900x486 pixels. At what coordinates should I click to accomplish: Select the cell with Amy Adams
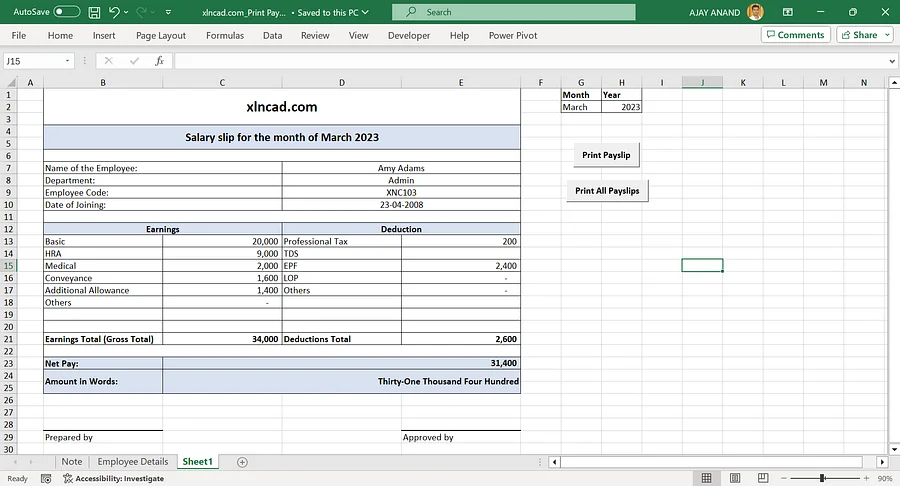[x=401, y=168]
